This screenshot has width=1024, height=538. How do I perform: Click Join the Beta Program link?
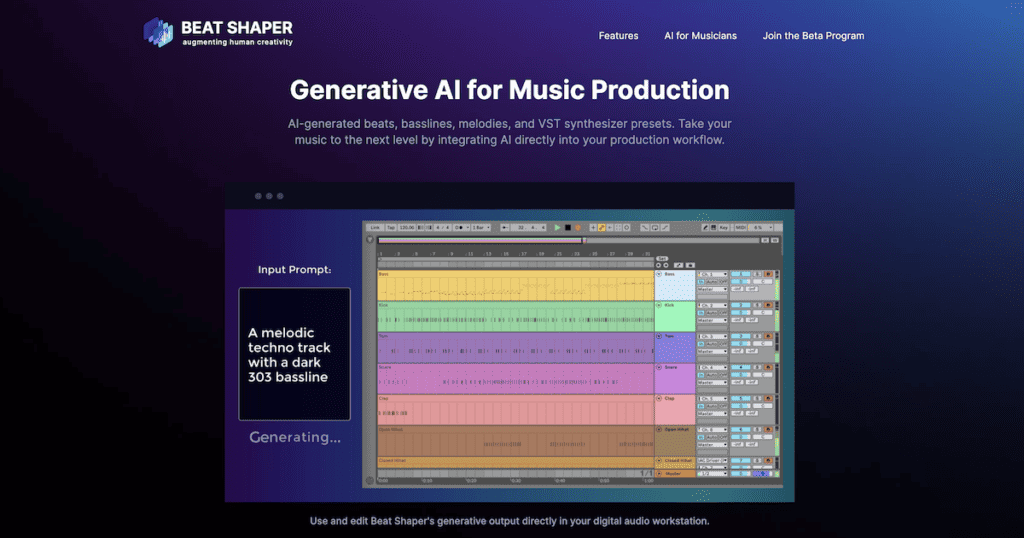[x=813, y=36]
